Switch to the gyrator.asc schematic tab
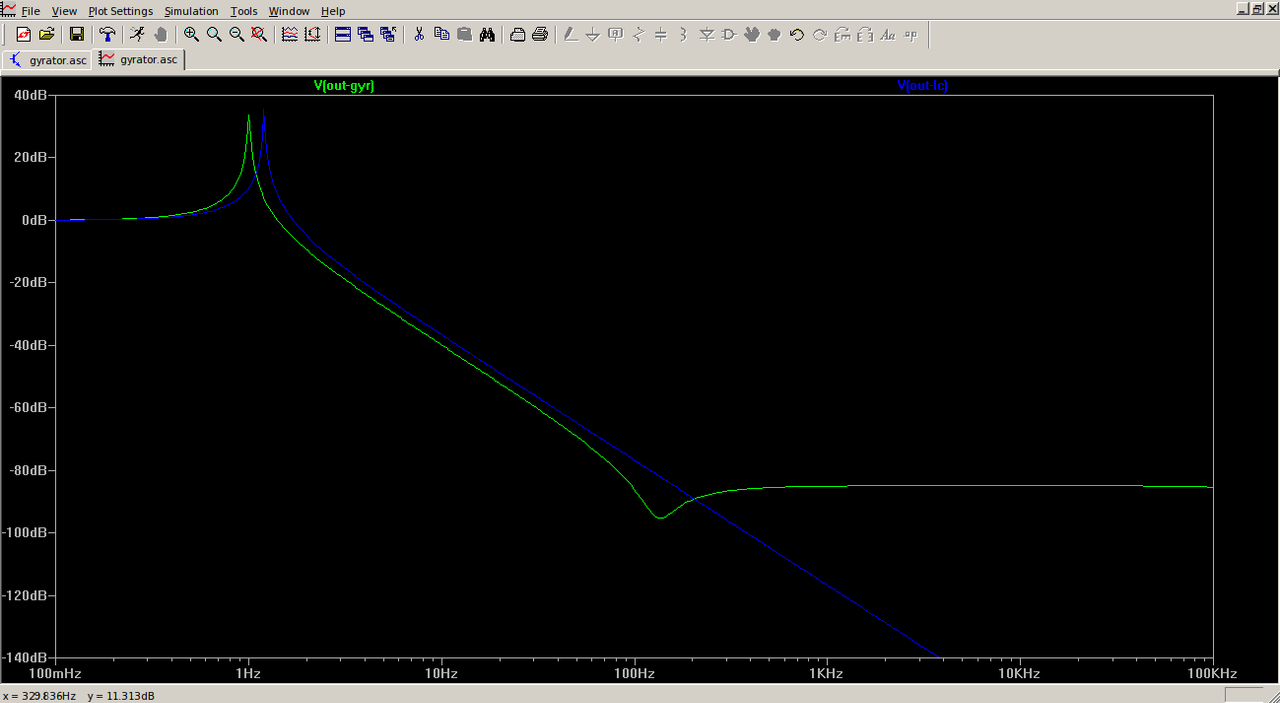The image size is (1280, 703). click(x=47, y=60)
